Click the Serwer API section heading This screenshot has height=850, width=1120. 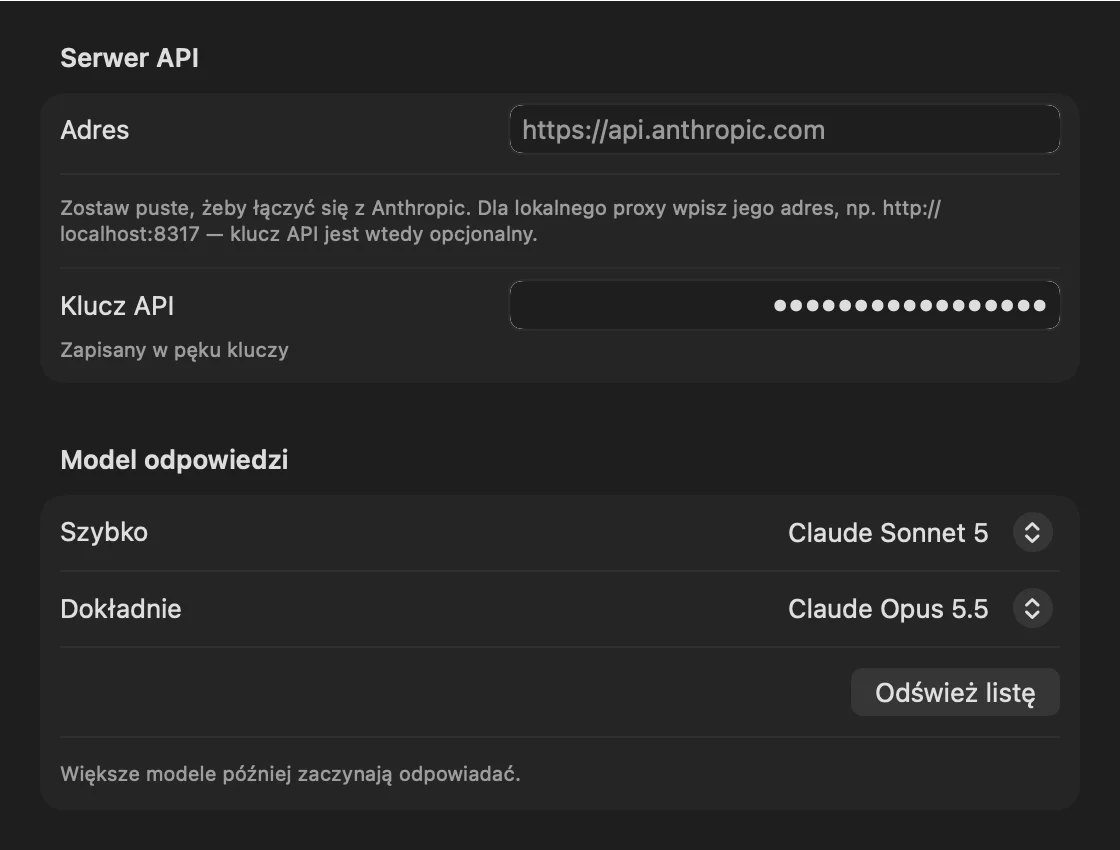(x=129, y=58)
